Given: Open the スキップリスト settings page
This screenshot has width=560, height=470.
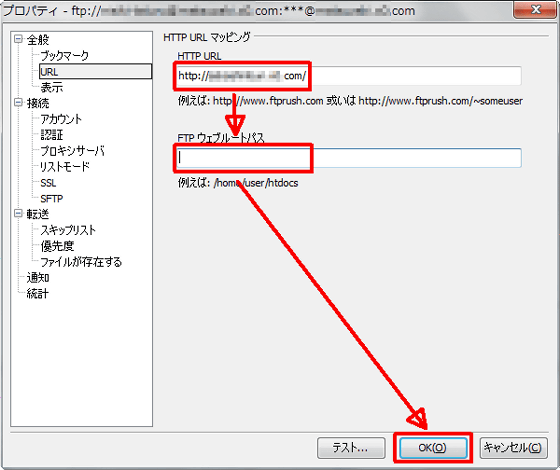Looking at the screenshot, I should [x=68, y=230].
